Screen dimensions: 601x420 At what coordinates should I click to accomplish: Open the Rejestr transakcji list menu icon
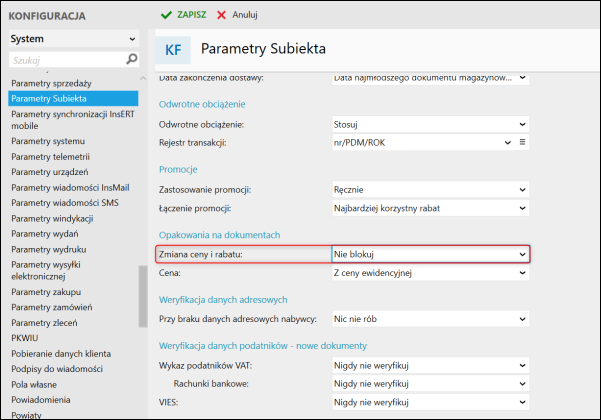point(522,142)
